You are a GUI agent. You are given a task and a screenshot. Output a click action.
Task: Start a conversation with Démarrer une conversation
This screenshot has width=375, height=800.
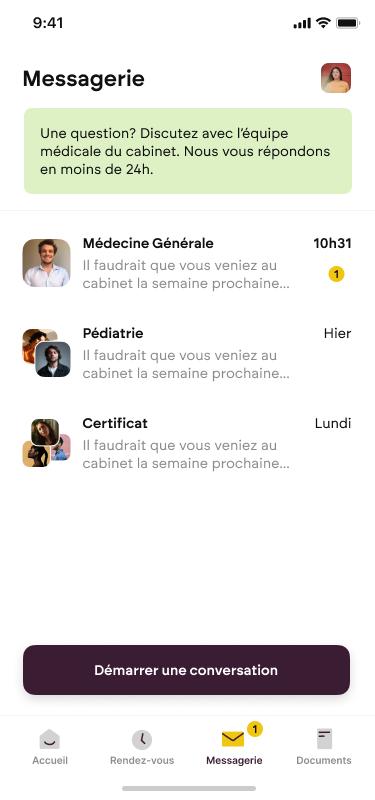coord(186,670)
